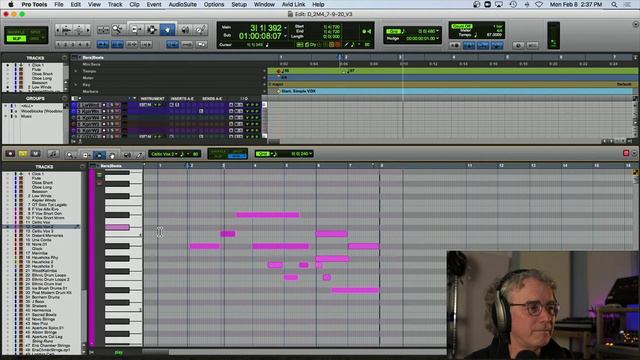Open the File menu
Image resolution: width=640 pixels, height=360 pixels.
pyautogui.click(x=59, y=4)
